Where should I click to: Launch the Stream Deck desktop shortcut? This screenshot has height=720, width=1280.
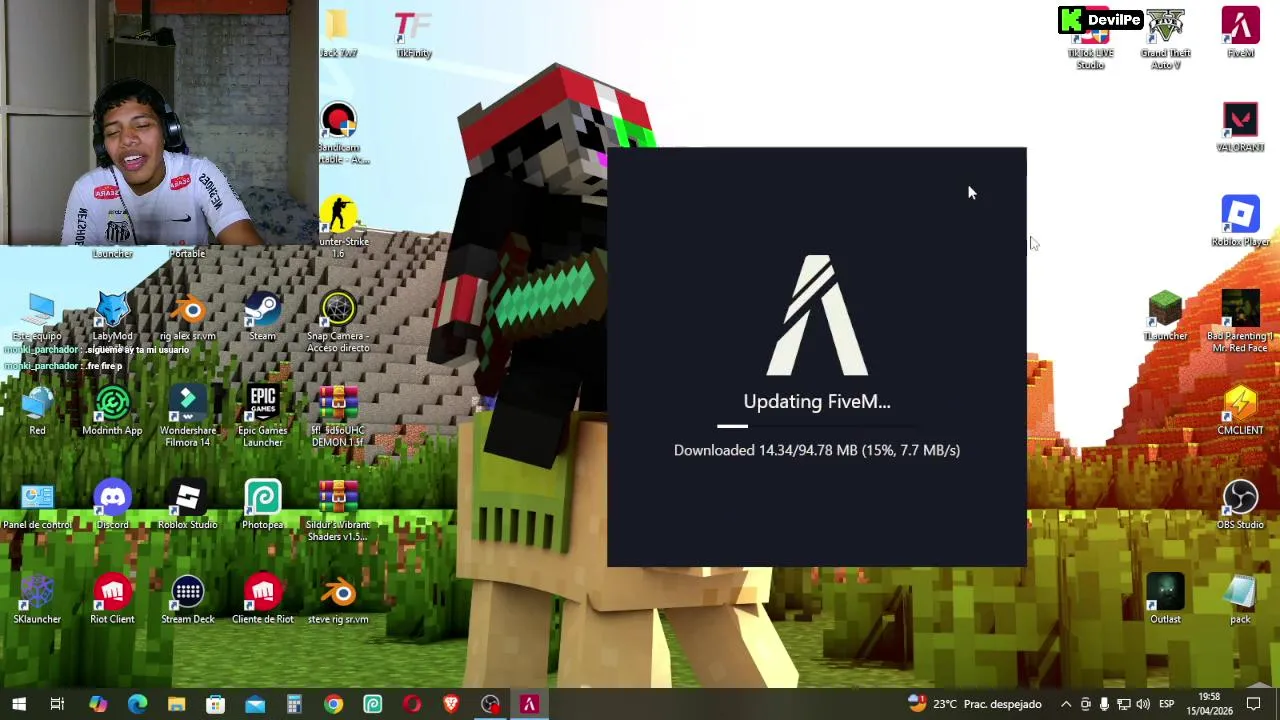187,600
